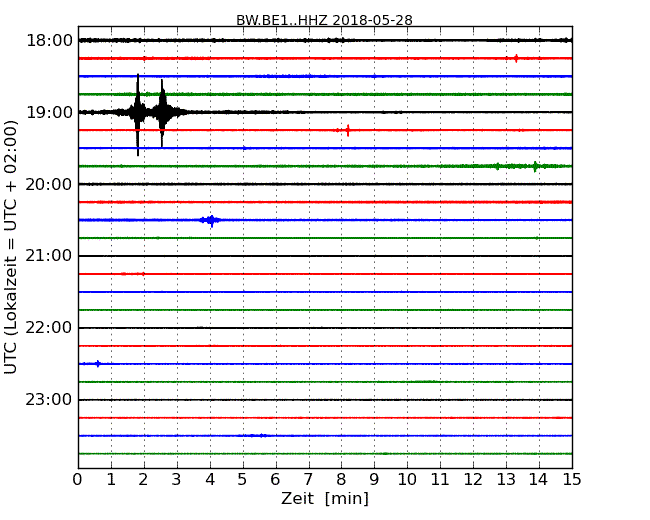This screenshot has width=650, height=520.
Task: Click the x-axis label Zeit [min]
Action: tap(325, 498)
